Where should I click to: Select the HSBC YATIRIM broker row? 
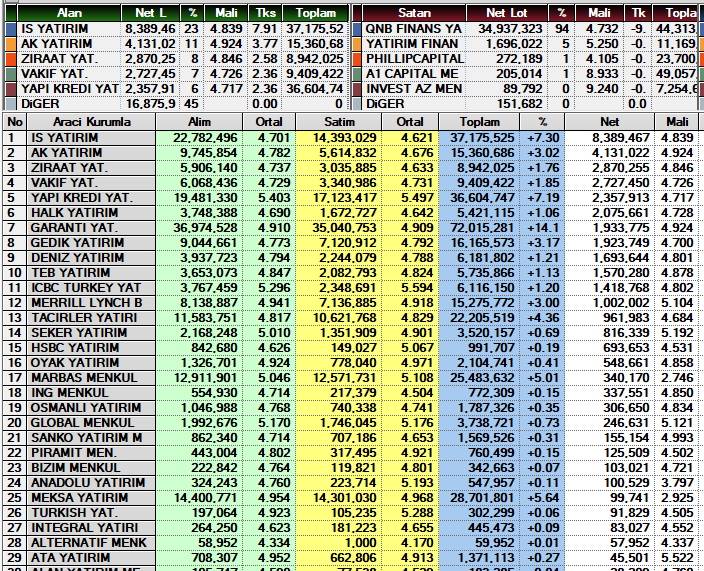point(351,348)
